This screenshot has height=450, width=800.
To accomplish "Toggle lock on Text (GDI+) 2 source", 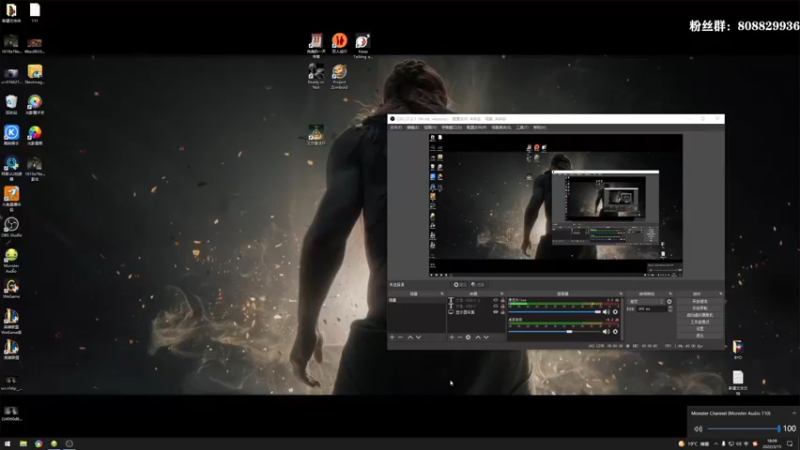I will [x=503, y=300].
